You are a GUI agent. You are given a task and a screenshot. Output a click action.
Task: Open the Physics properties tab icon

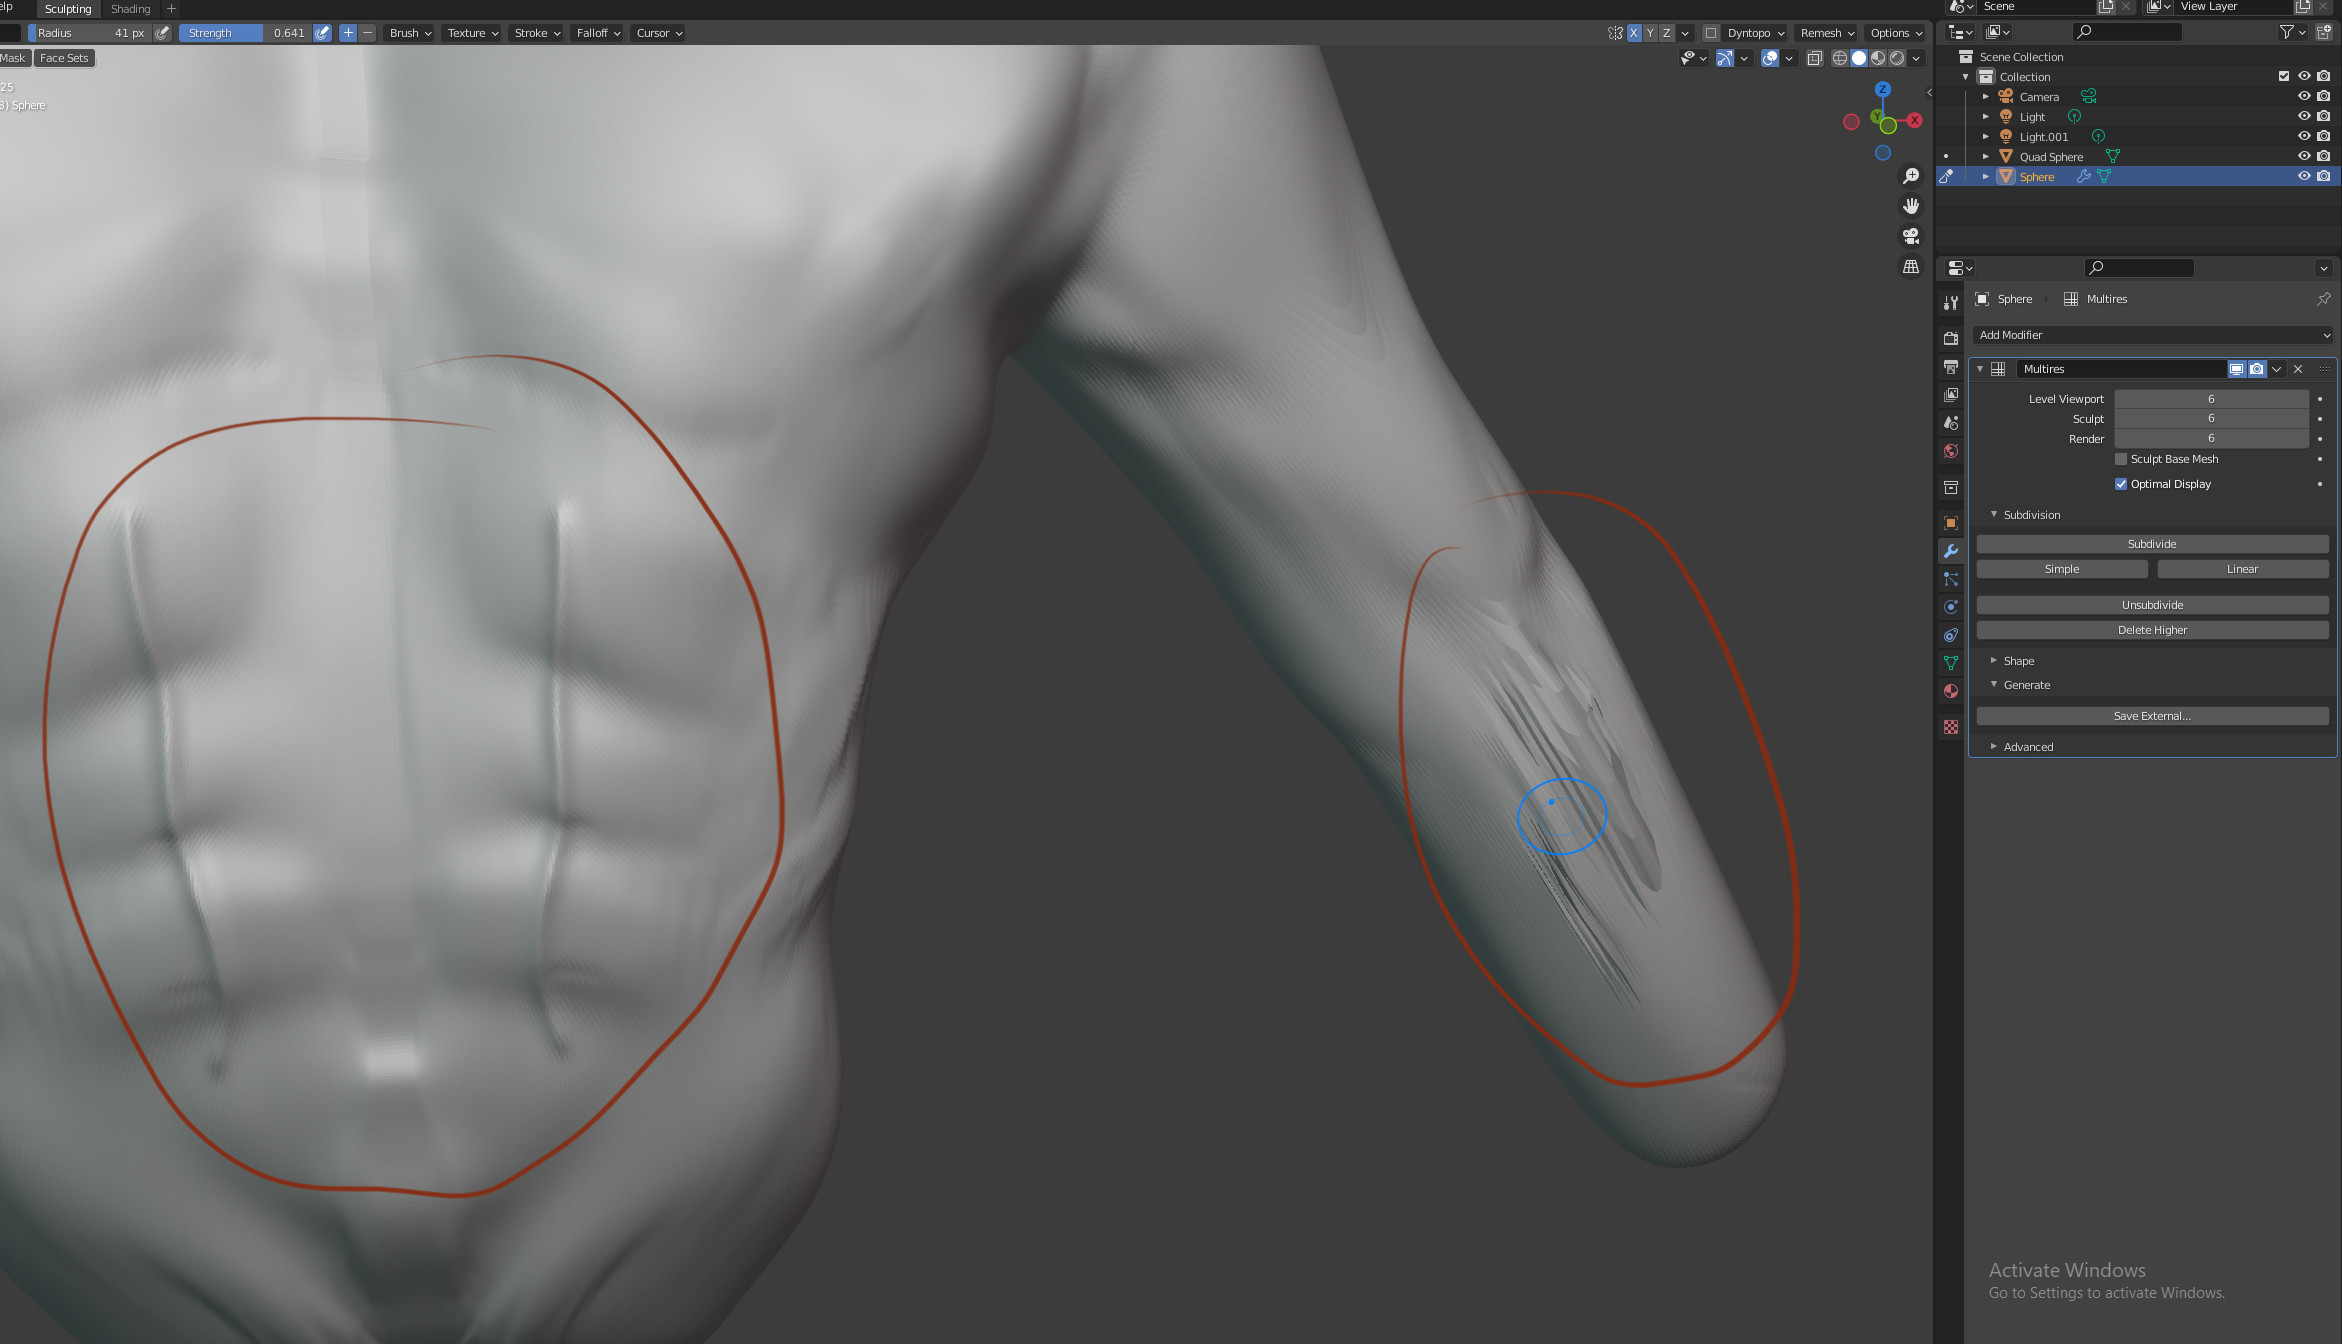click(1950, 607)
